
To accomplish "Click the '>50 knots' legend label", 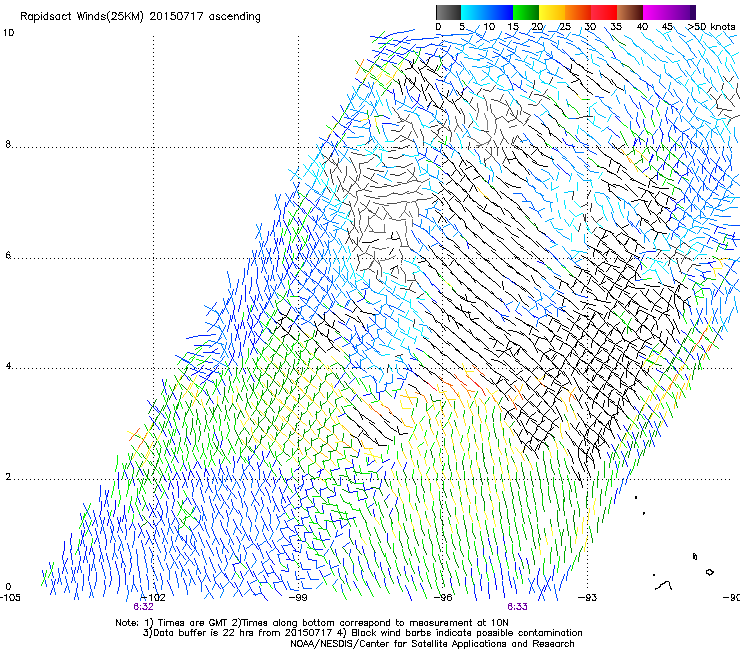I will [x=711, y=27].
